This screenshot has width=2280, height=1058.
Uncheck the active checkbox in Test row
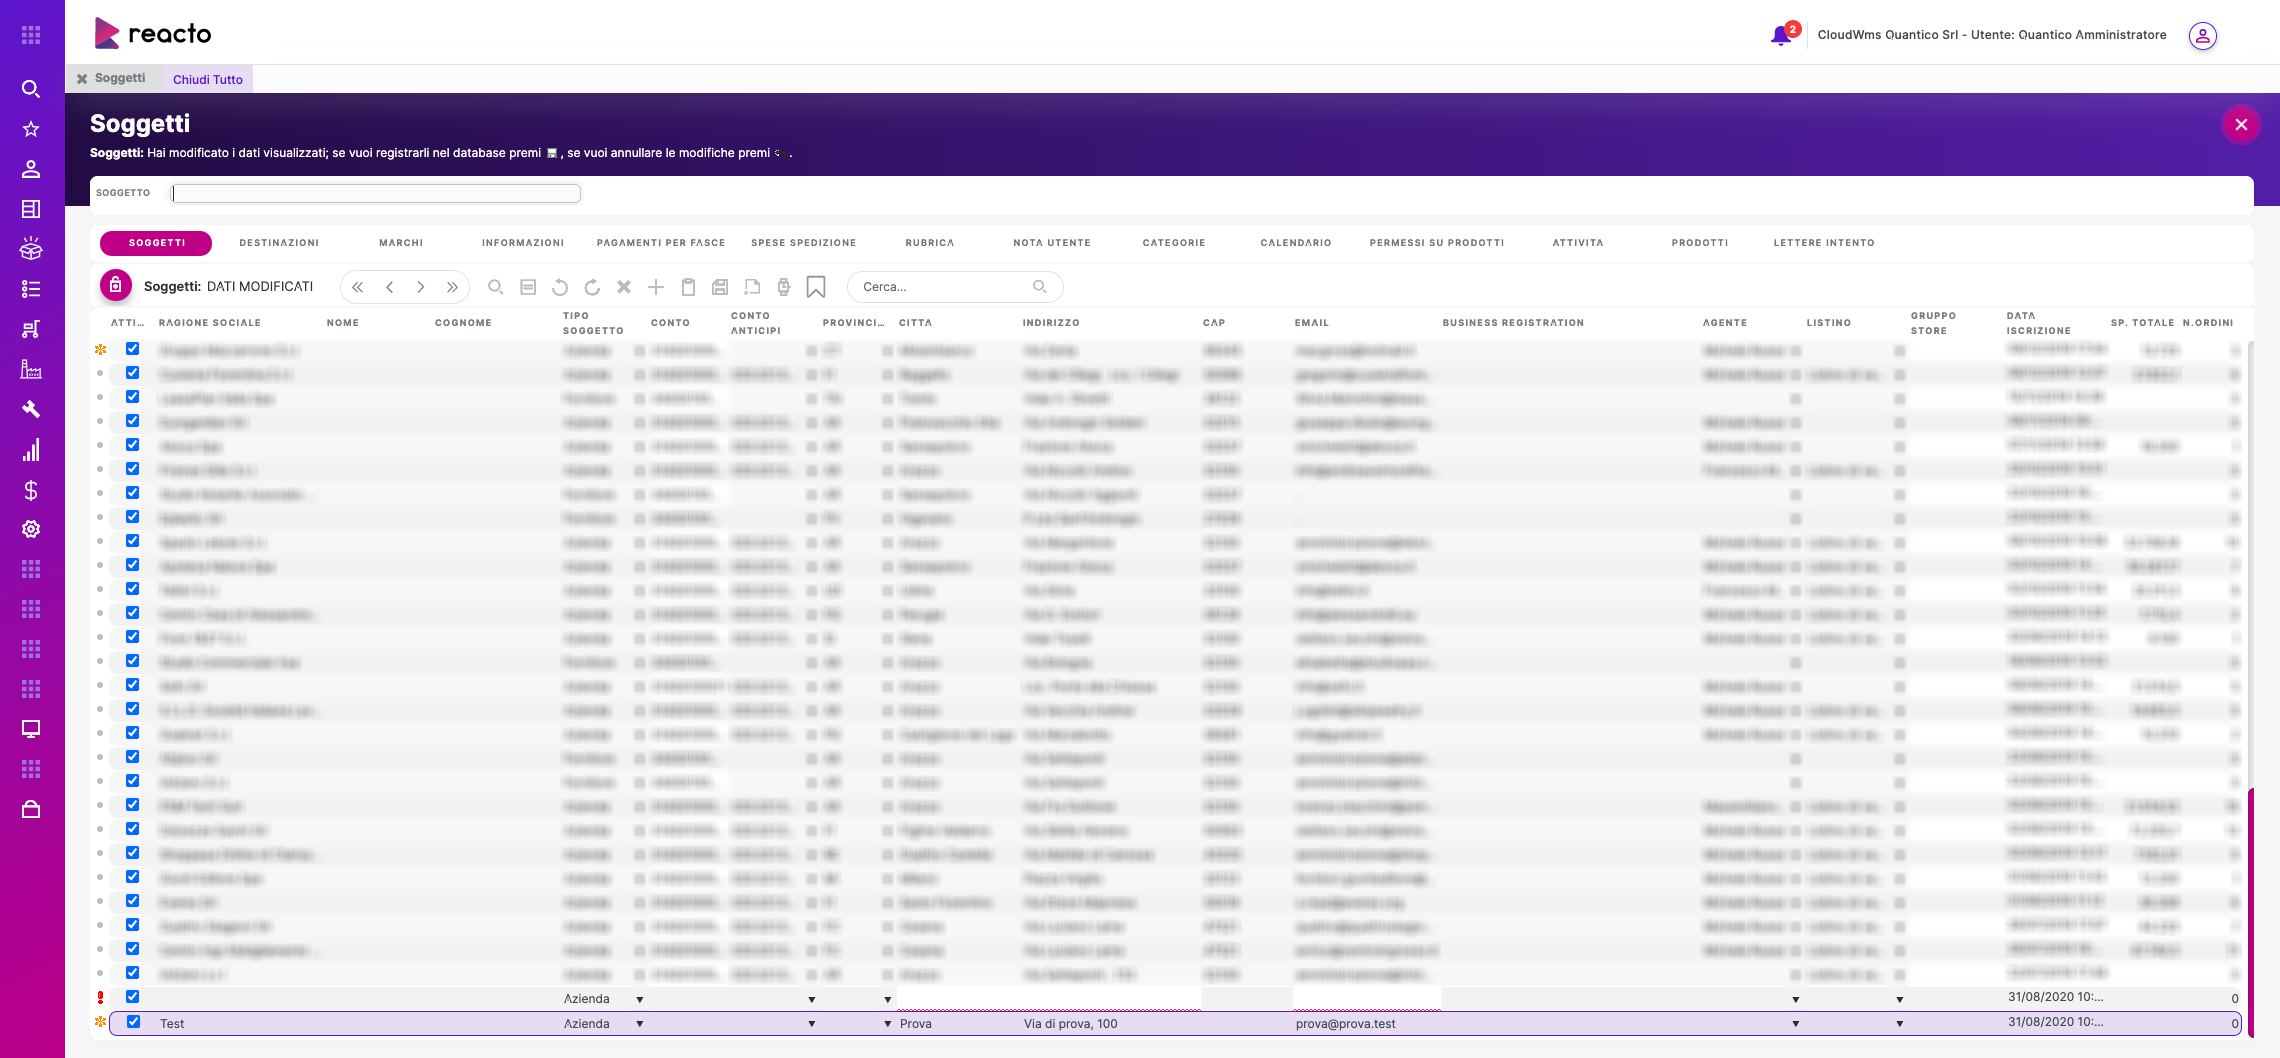click(x=133, y=1022)
